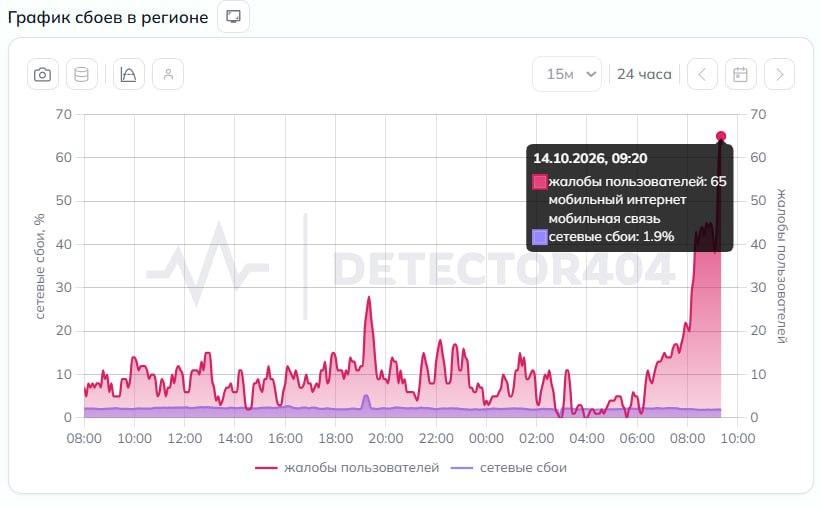Click left axis title сетевые сбои, %
This screenshot has width=822, height=509.
tap(40, 266)
